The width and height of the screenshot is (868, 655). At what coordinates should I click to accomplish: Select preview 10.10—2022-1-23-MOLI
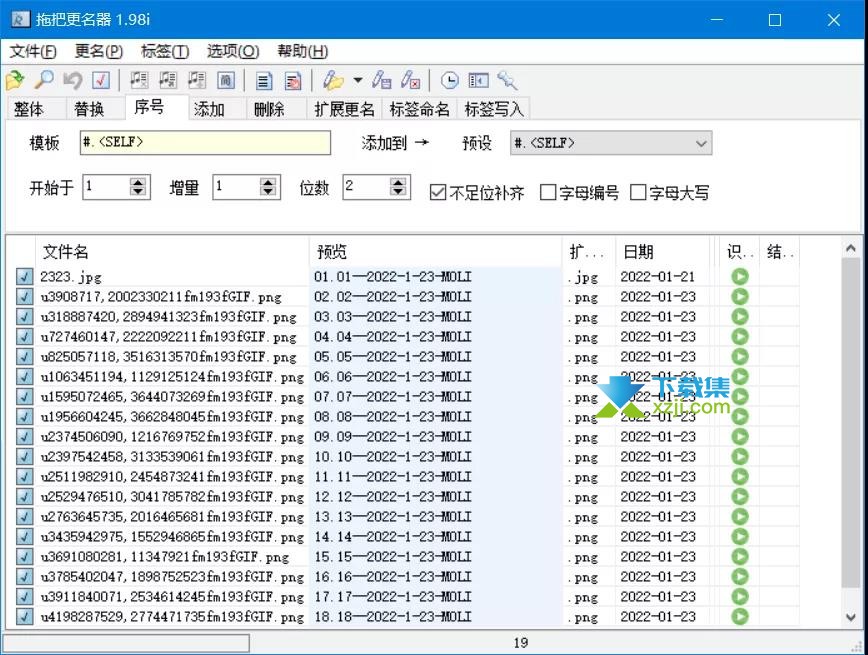[x=392, y=457]
